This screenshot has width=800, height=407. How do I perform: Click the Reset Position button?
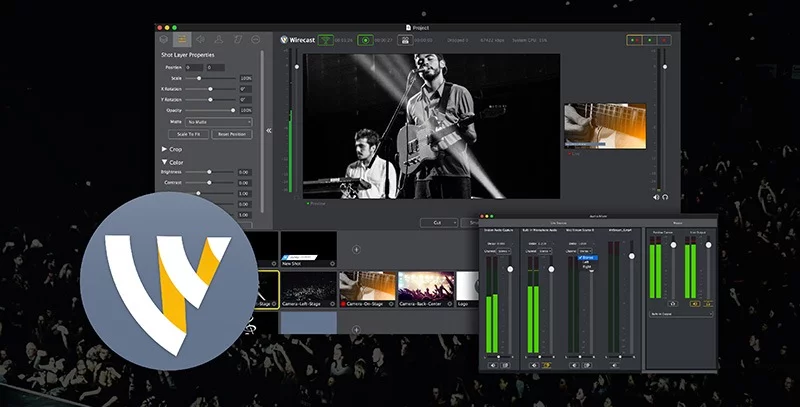[x=232, y=134]
